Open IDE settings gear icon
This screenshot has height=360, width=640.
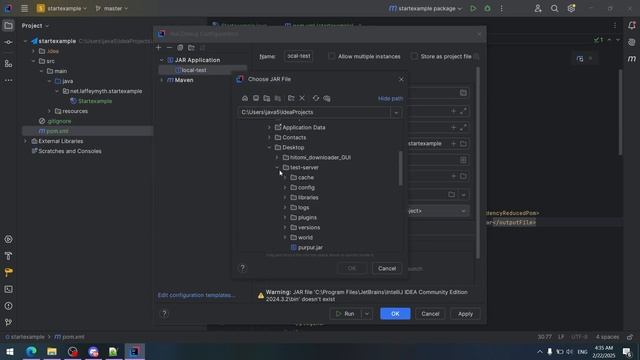click(571, 9)
